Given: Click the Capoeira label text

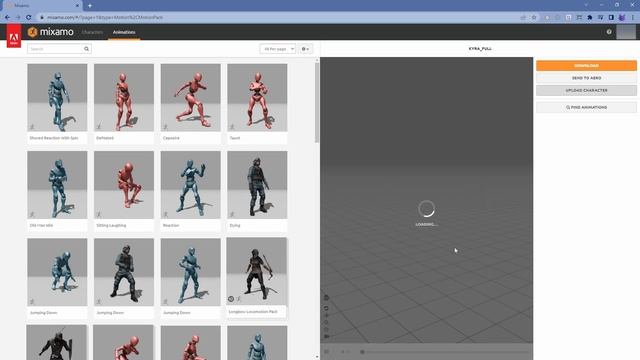Looking at the screenshot, I should [x=171, y=138].
